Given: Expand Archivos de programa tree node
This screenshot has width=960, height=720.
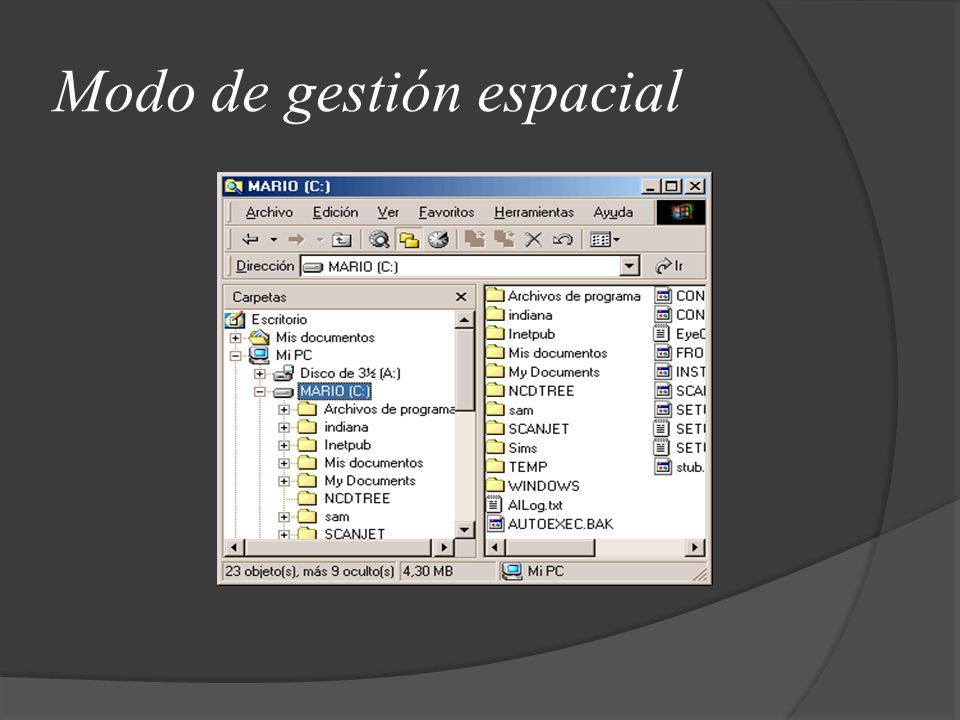Looking at the screenshot, I should (x=284, y=409).
